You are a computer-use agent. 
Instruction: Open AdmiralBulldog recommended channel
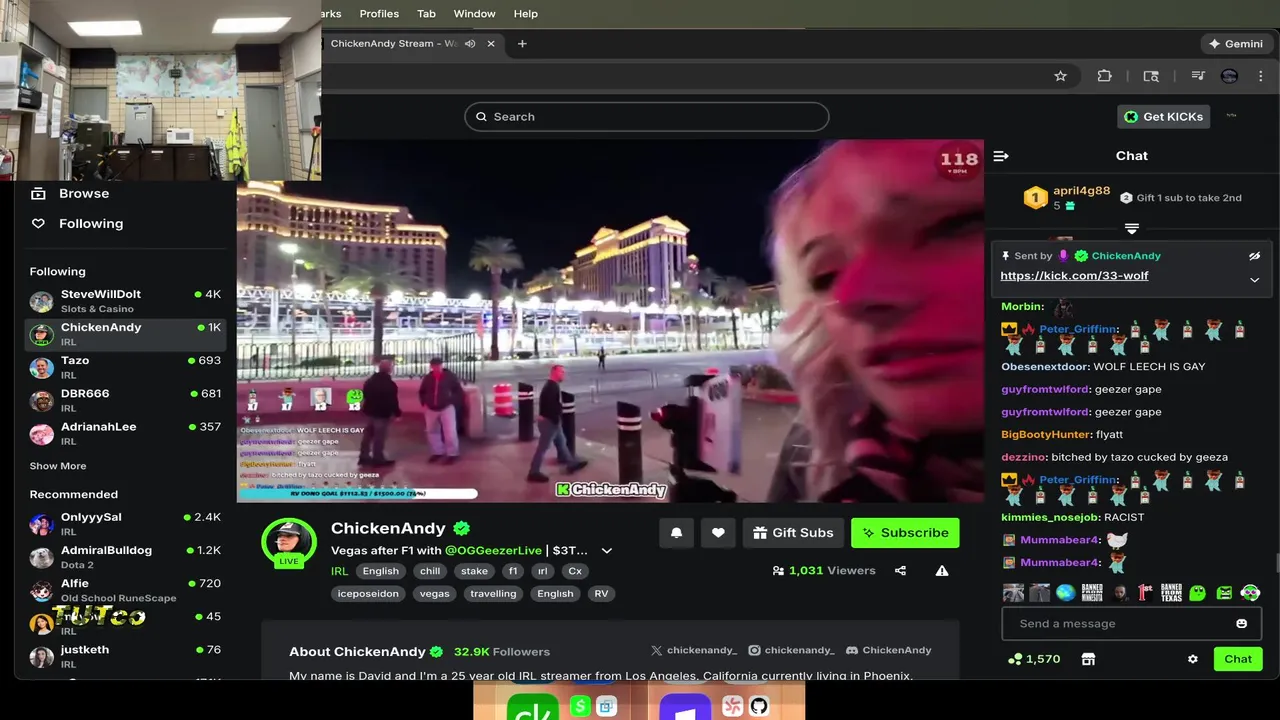(125, 557)
